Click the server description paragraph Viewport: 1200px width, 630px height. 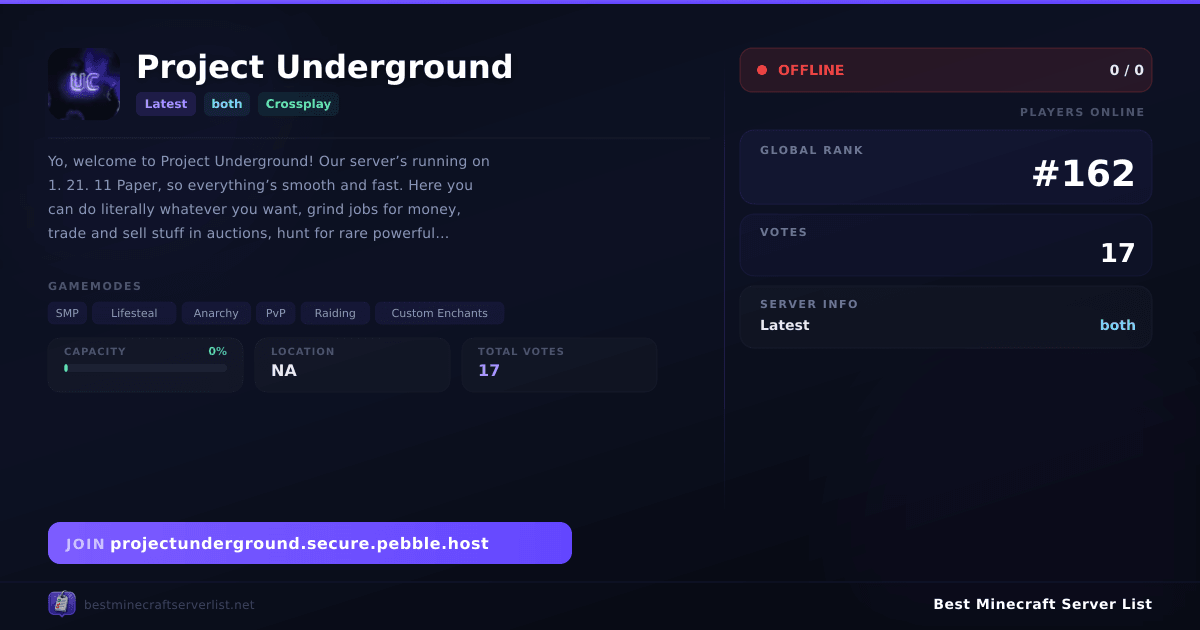(270, 197)
